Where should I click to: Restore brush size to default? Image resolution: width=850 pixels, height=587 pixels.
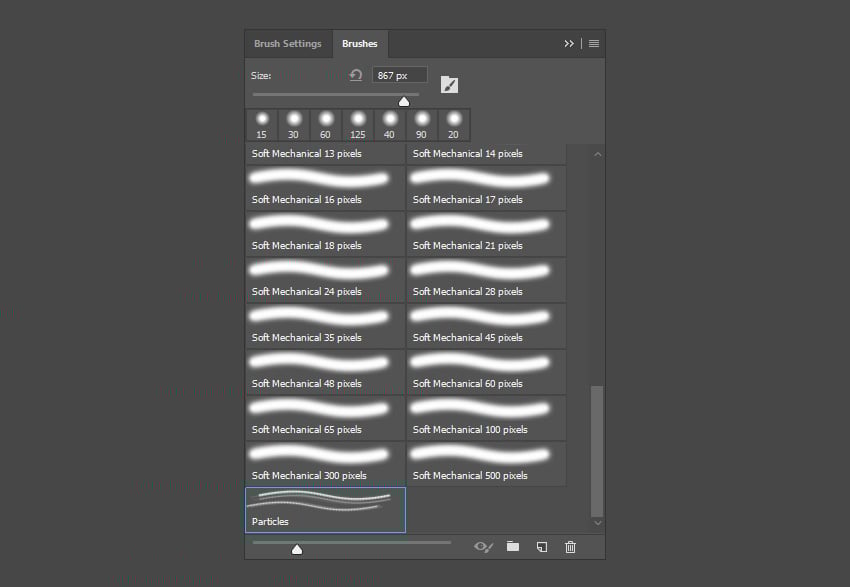[357, 74]
